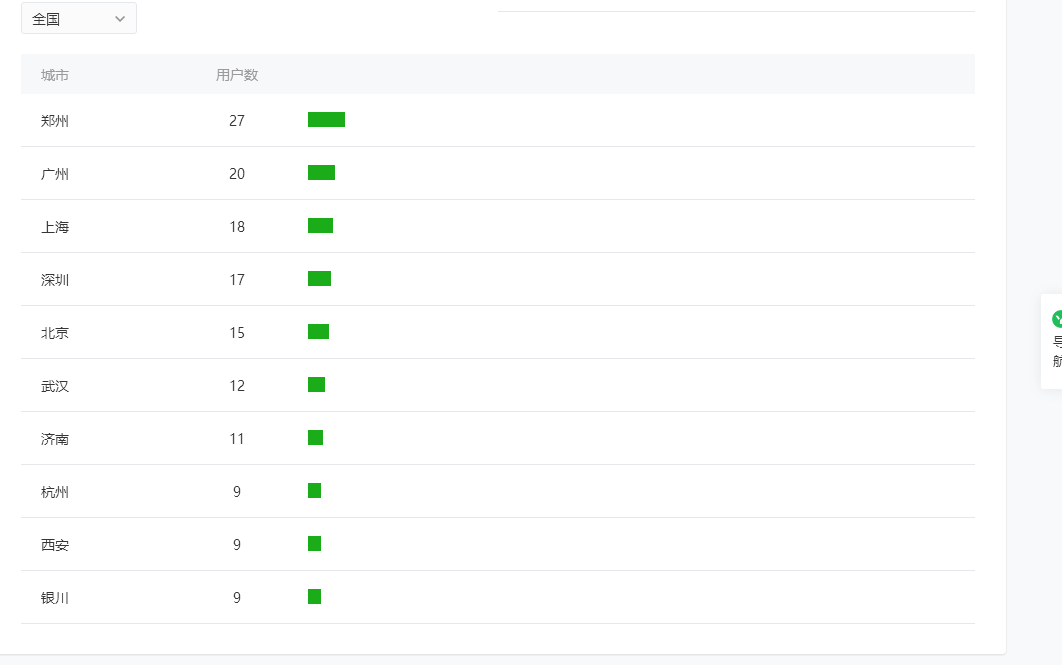
Task: Click the green bar in 西安 row
Action: point(314,544)
